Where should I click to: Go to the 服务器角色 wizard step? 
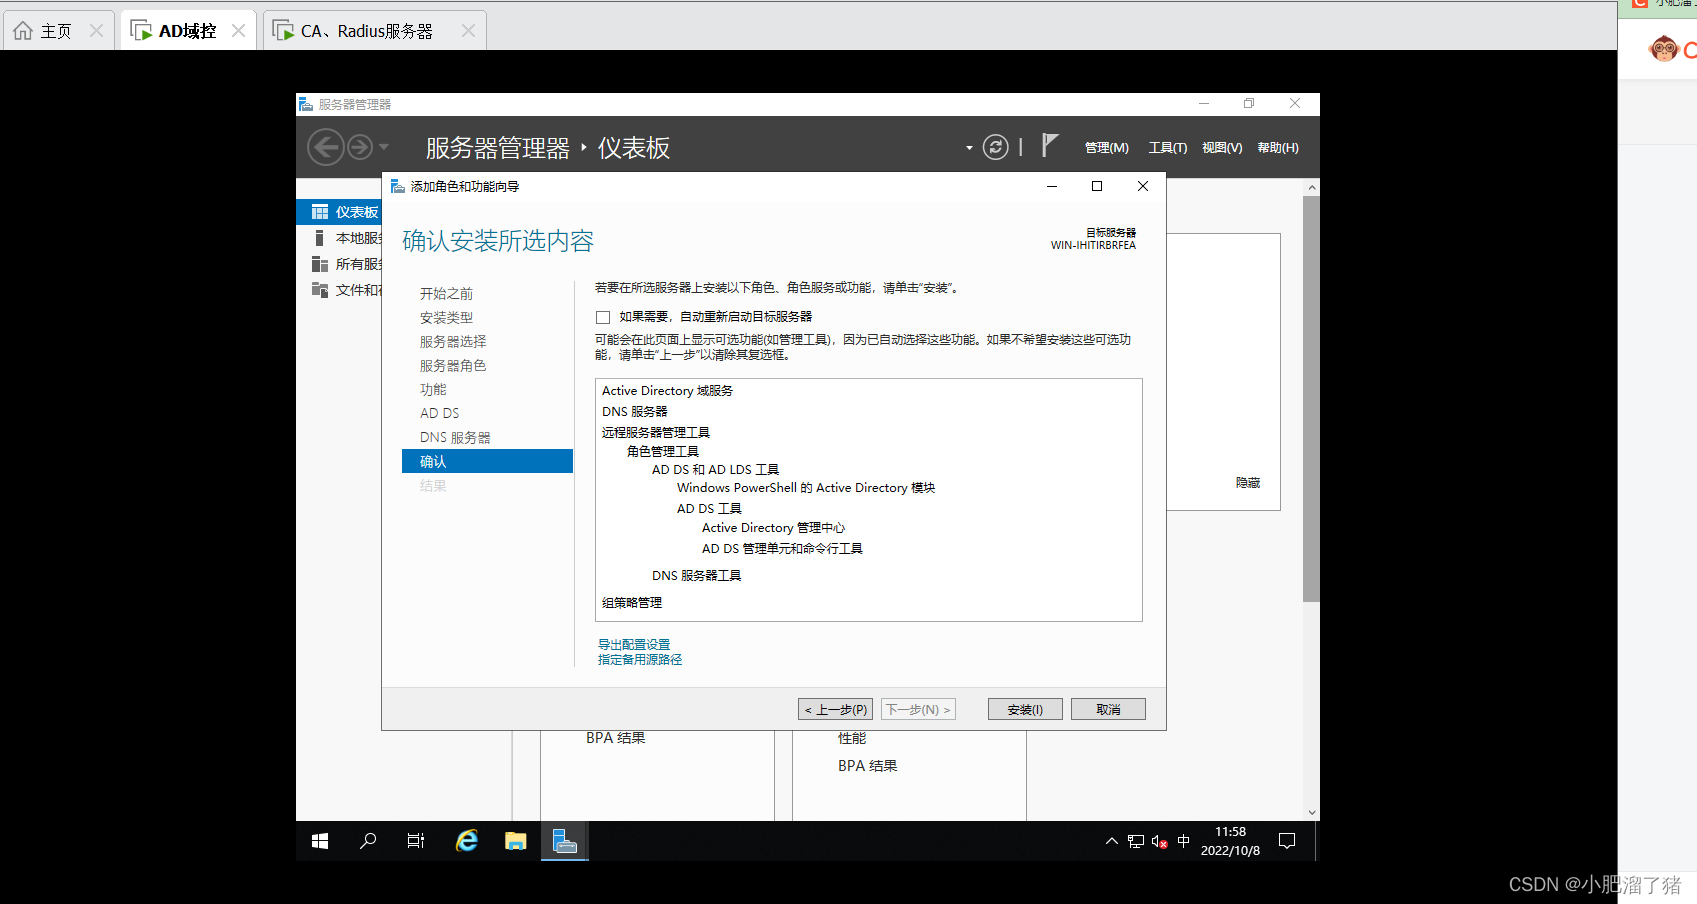click(453, 365)
